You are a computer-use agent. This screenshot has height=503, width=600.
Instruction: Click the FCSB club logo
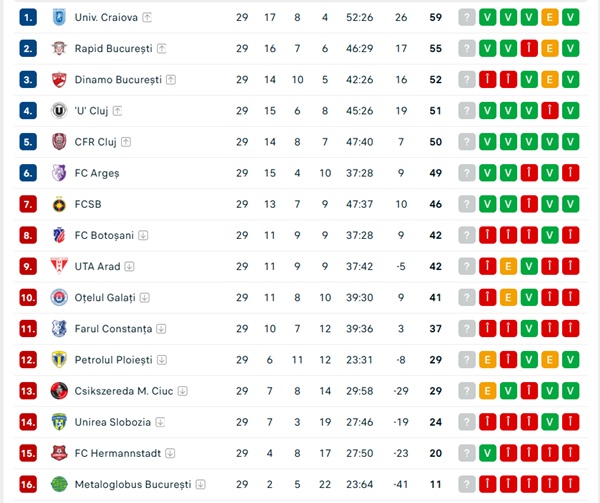(58, 204)
